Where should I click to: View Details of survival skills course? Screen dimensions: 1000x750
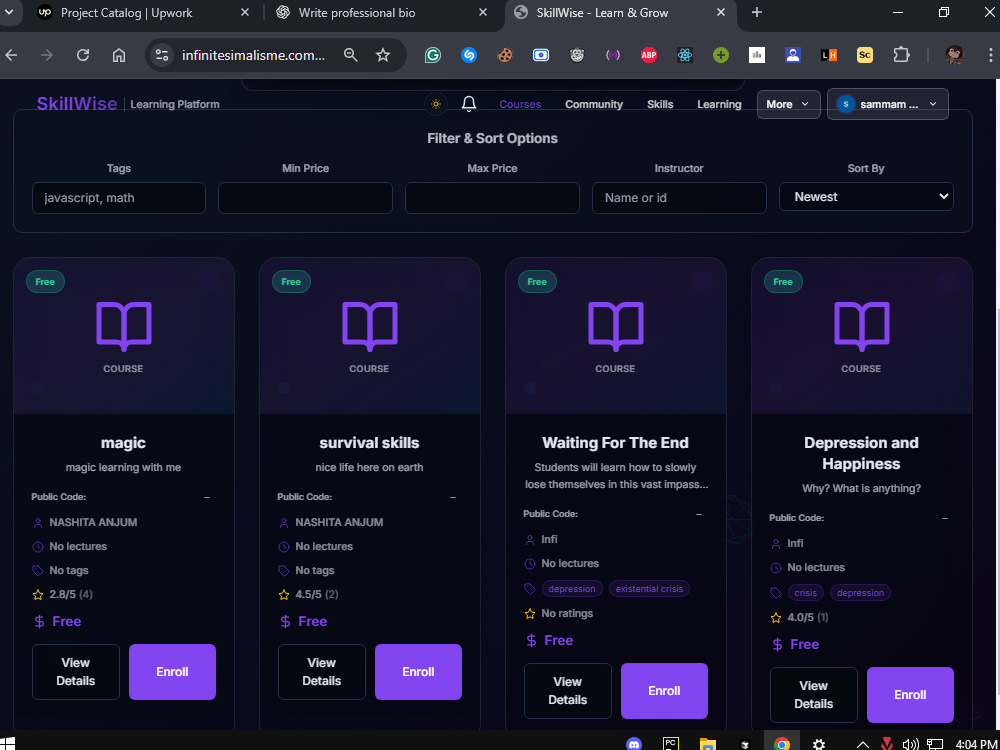point(321,672)
